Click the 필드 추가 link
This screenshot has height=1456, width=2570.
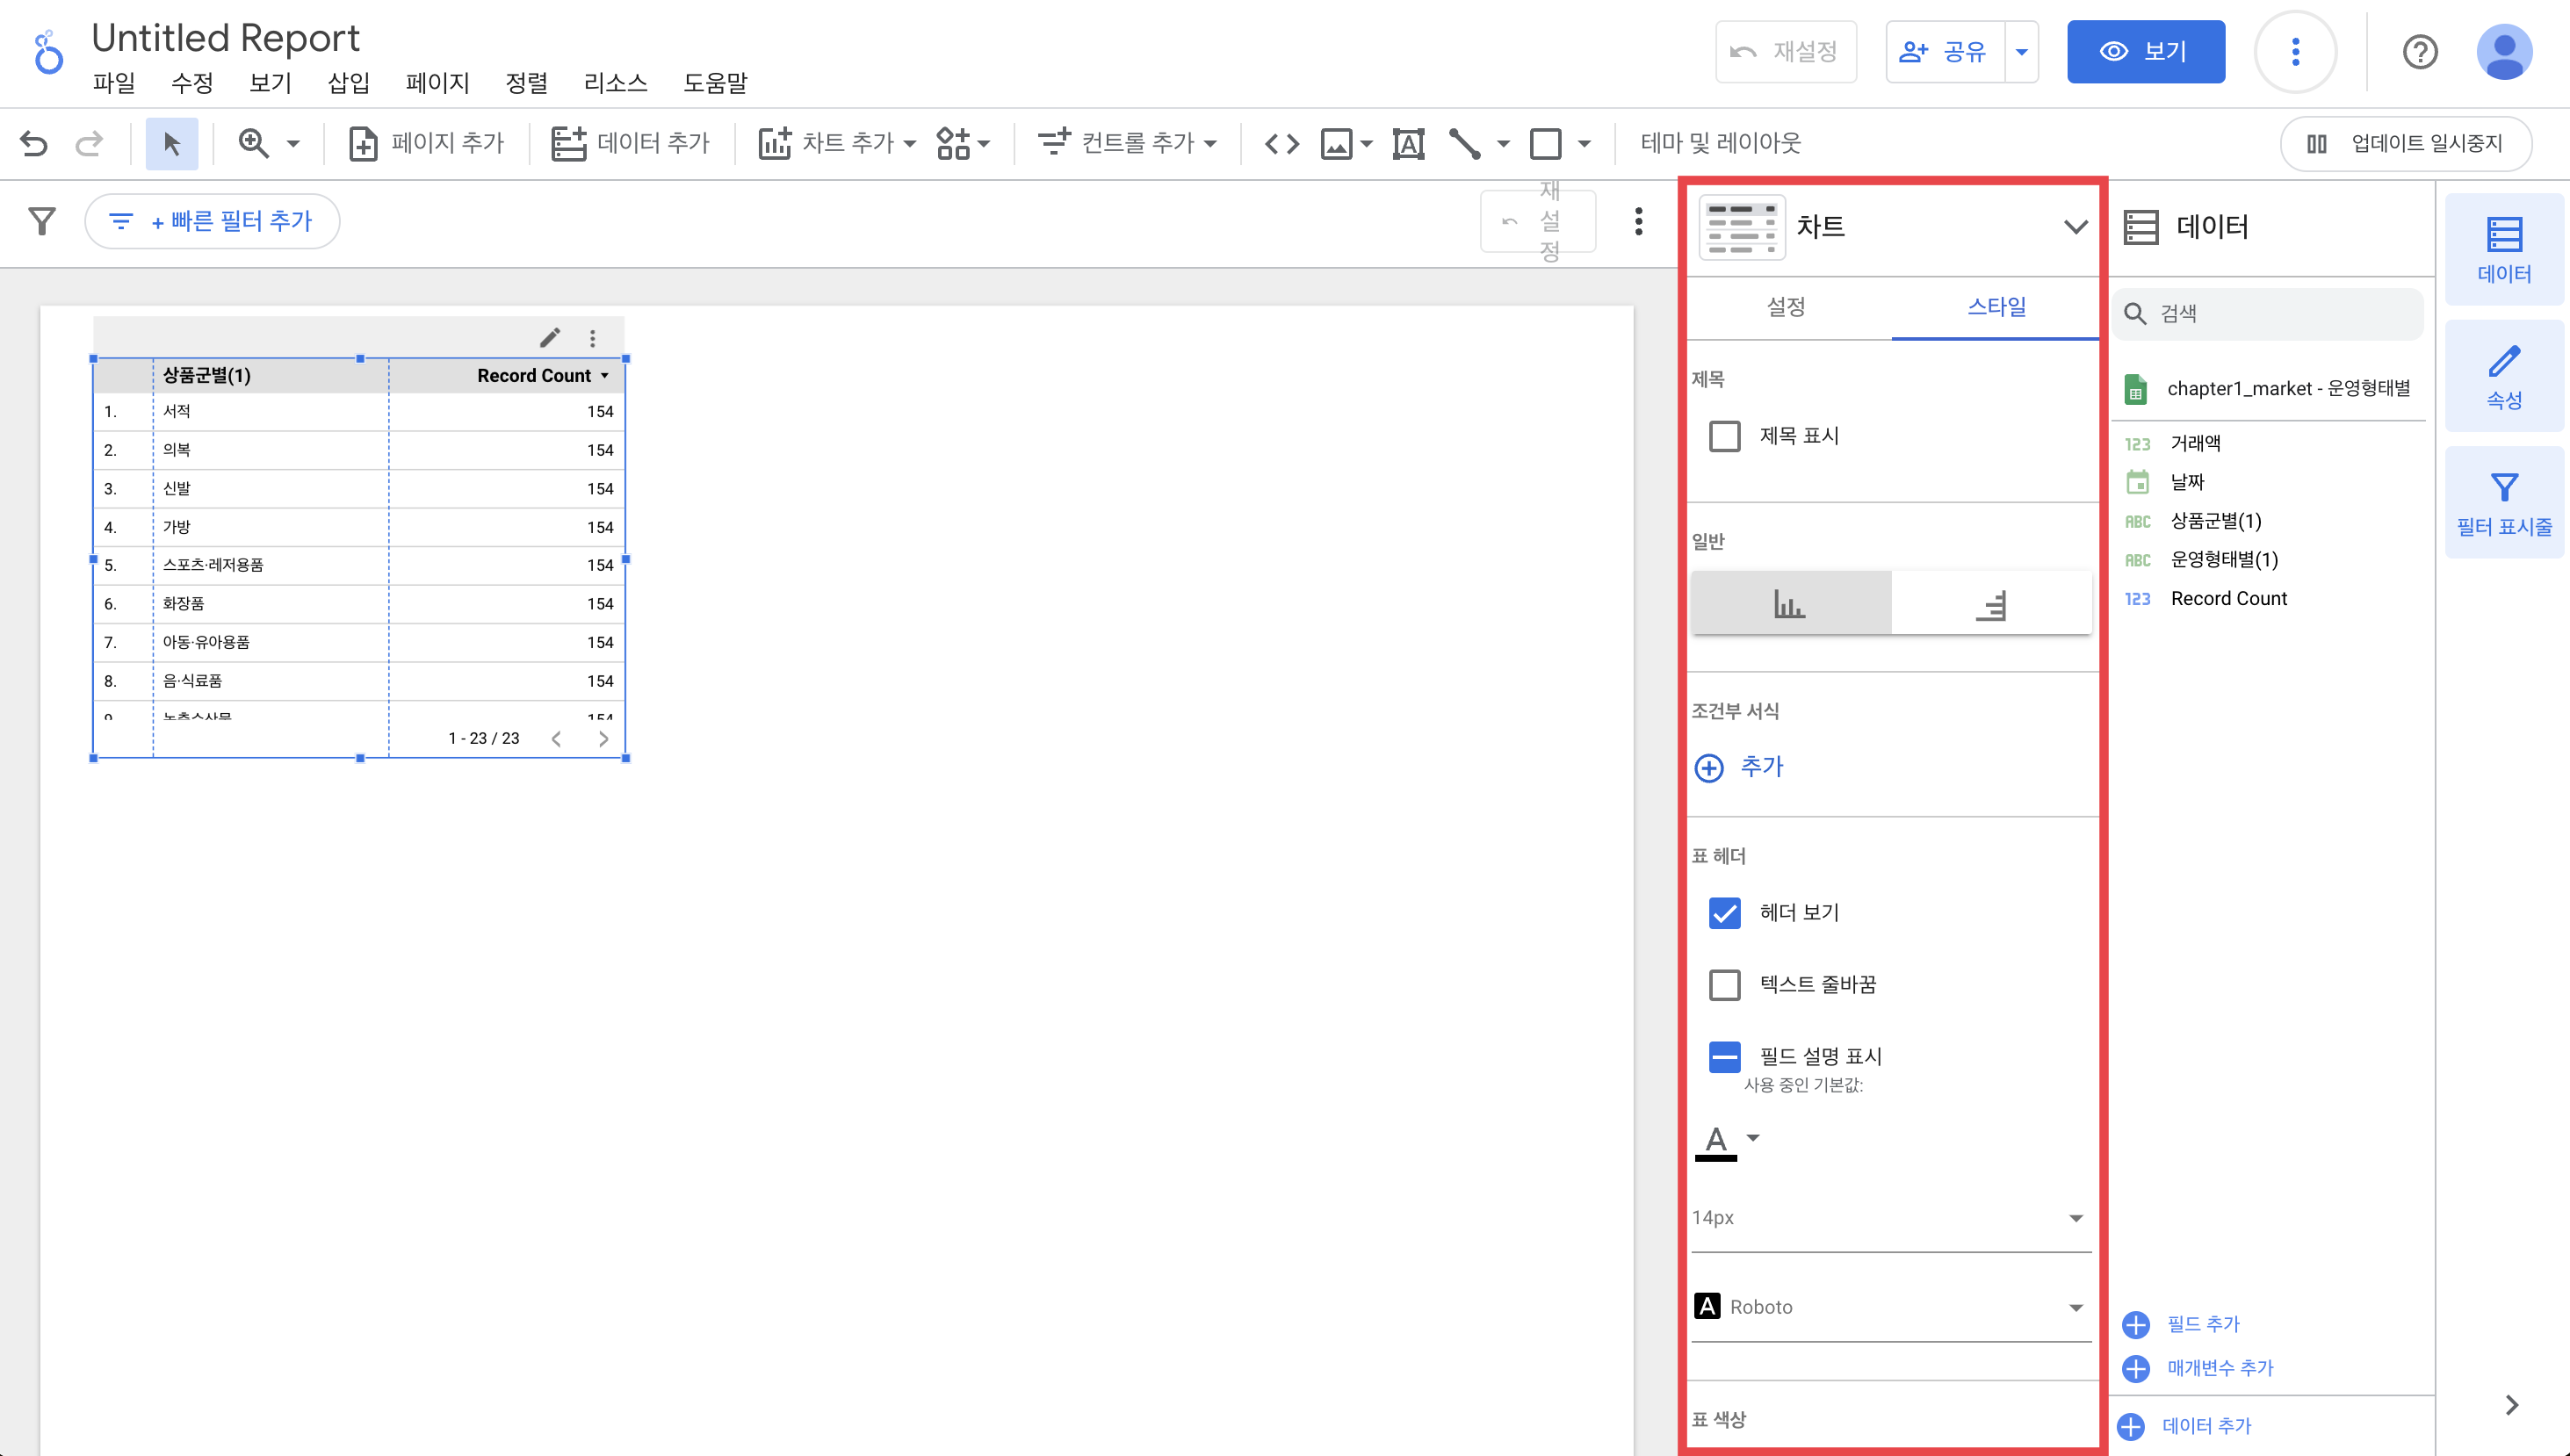(x=2202, y=1324)
